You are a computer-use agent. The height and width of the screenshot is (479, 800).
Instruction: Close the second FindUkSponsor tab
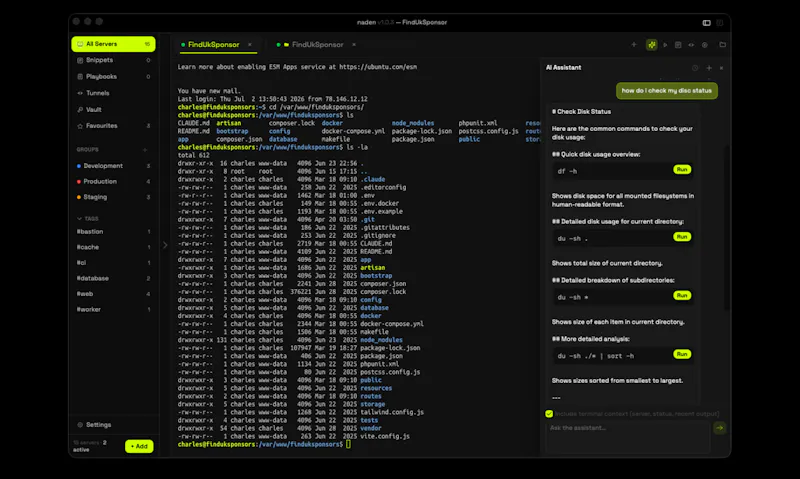pos(354,45)
